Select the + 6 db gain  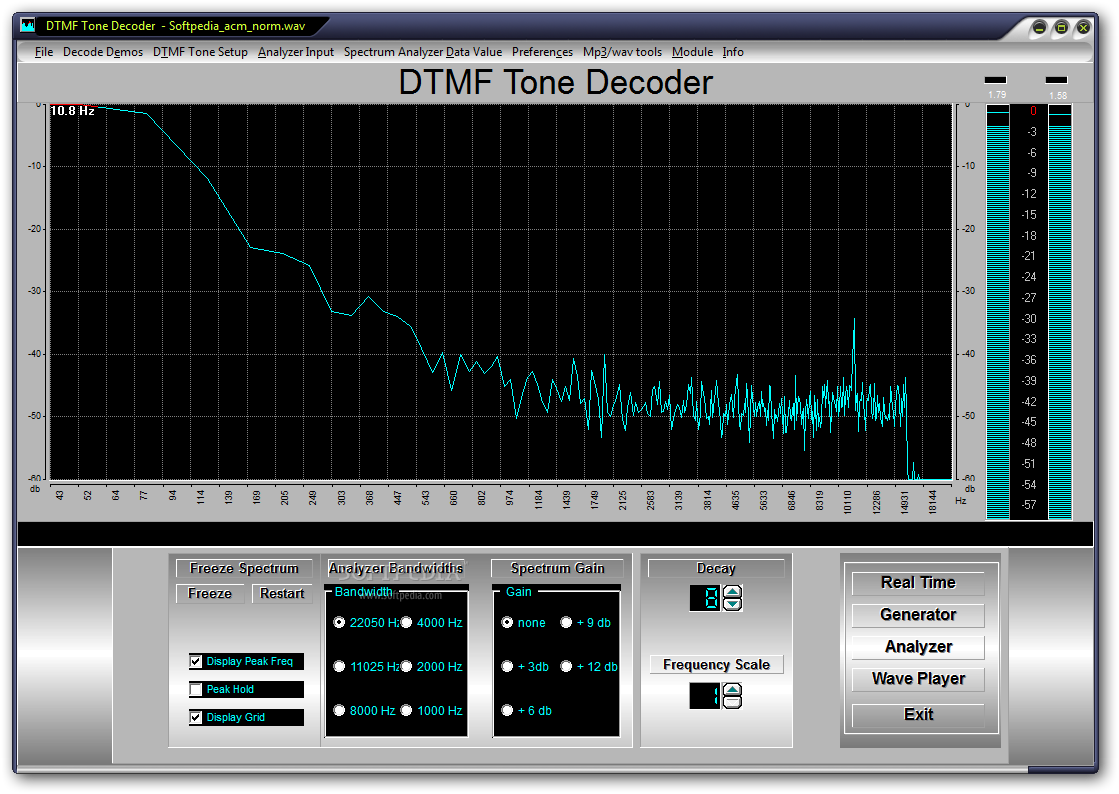(507, 711)
